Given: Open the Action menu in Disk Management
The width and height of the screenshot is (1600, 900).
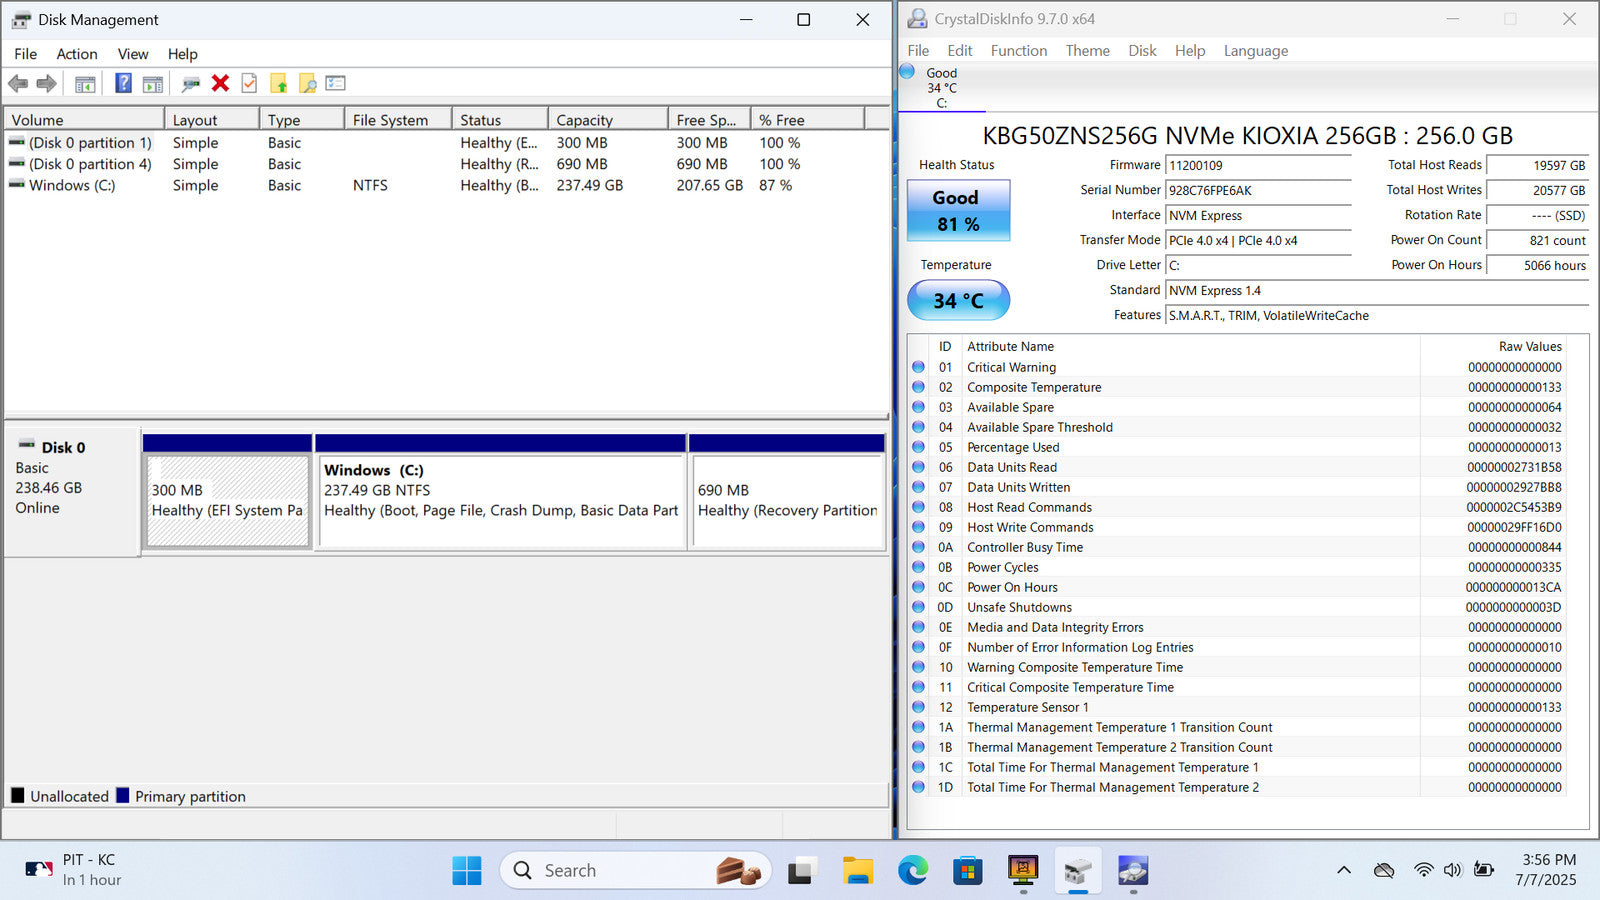Looking at the screenshot, I should 76,54.
